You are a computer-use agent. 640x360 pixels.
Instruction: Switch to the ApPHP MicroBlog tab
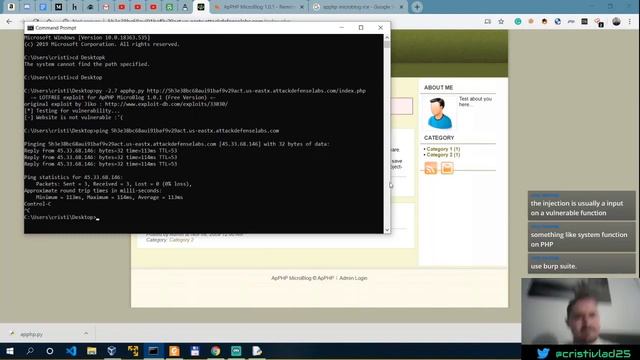point(259,7)
